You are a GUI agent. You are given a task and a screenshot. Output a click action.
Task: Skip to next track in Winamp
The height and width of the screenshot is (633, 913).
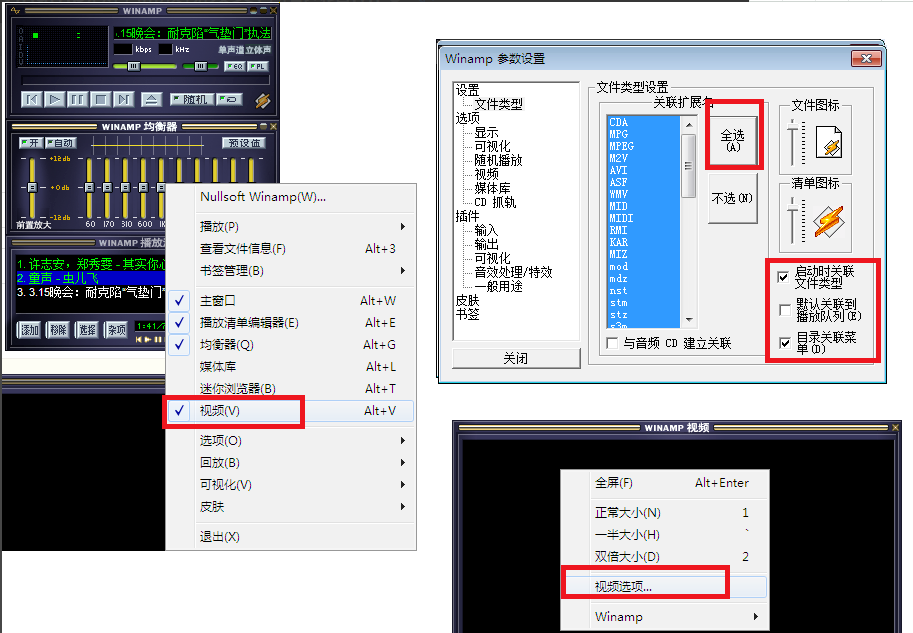coord(123,100)
